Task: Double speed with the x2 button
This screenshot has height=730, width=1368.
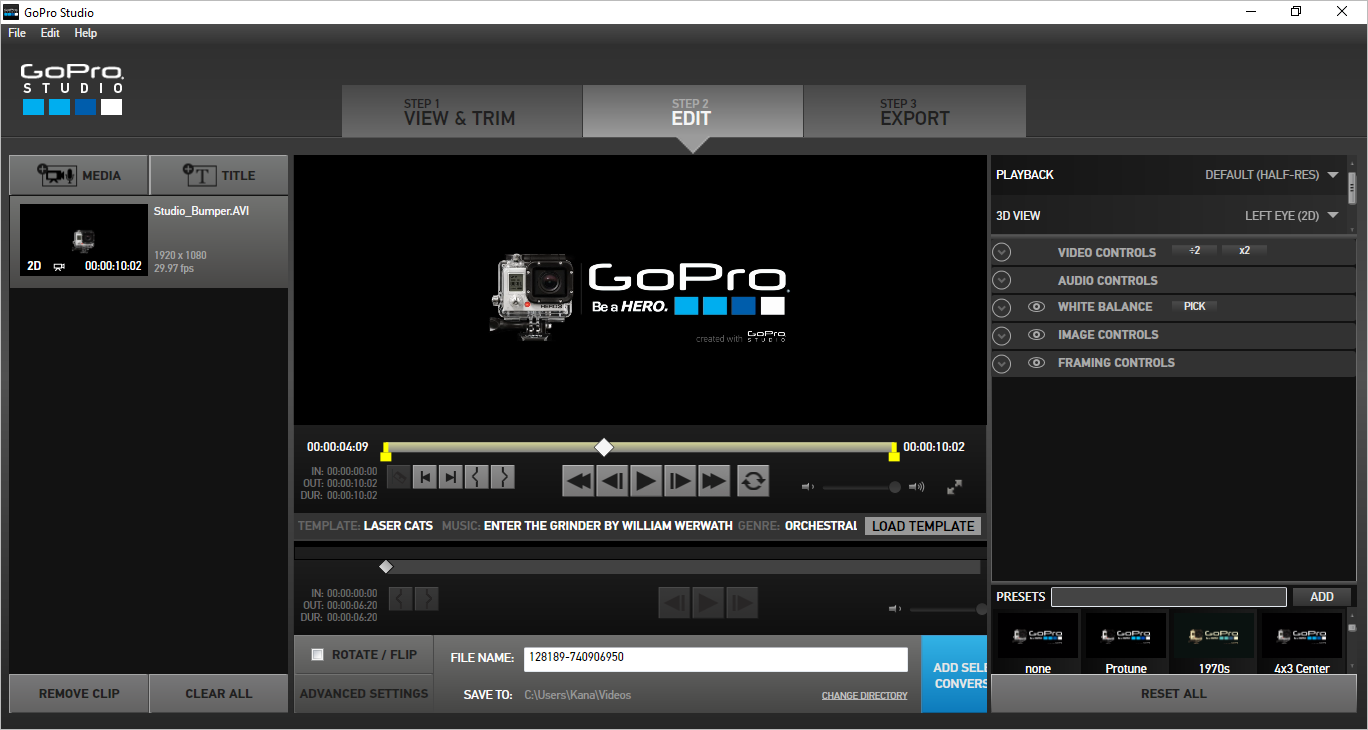Action: 1244,251
